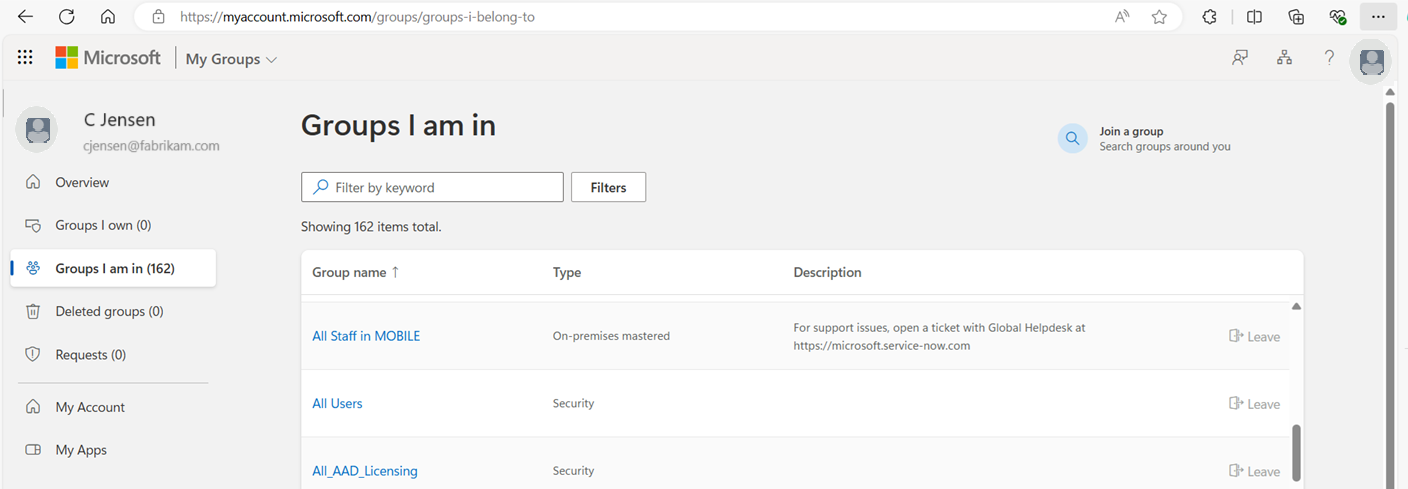Screen dimensions: 1408x489
Task: Open the browser extensions puzzle icon
Action: (1209, 17)
